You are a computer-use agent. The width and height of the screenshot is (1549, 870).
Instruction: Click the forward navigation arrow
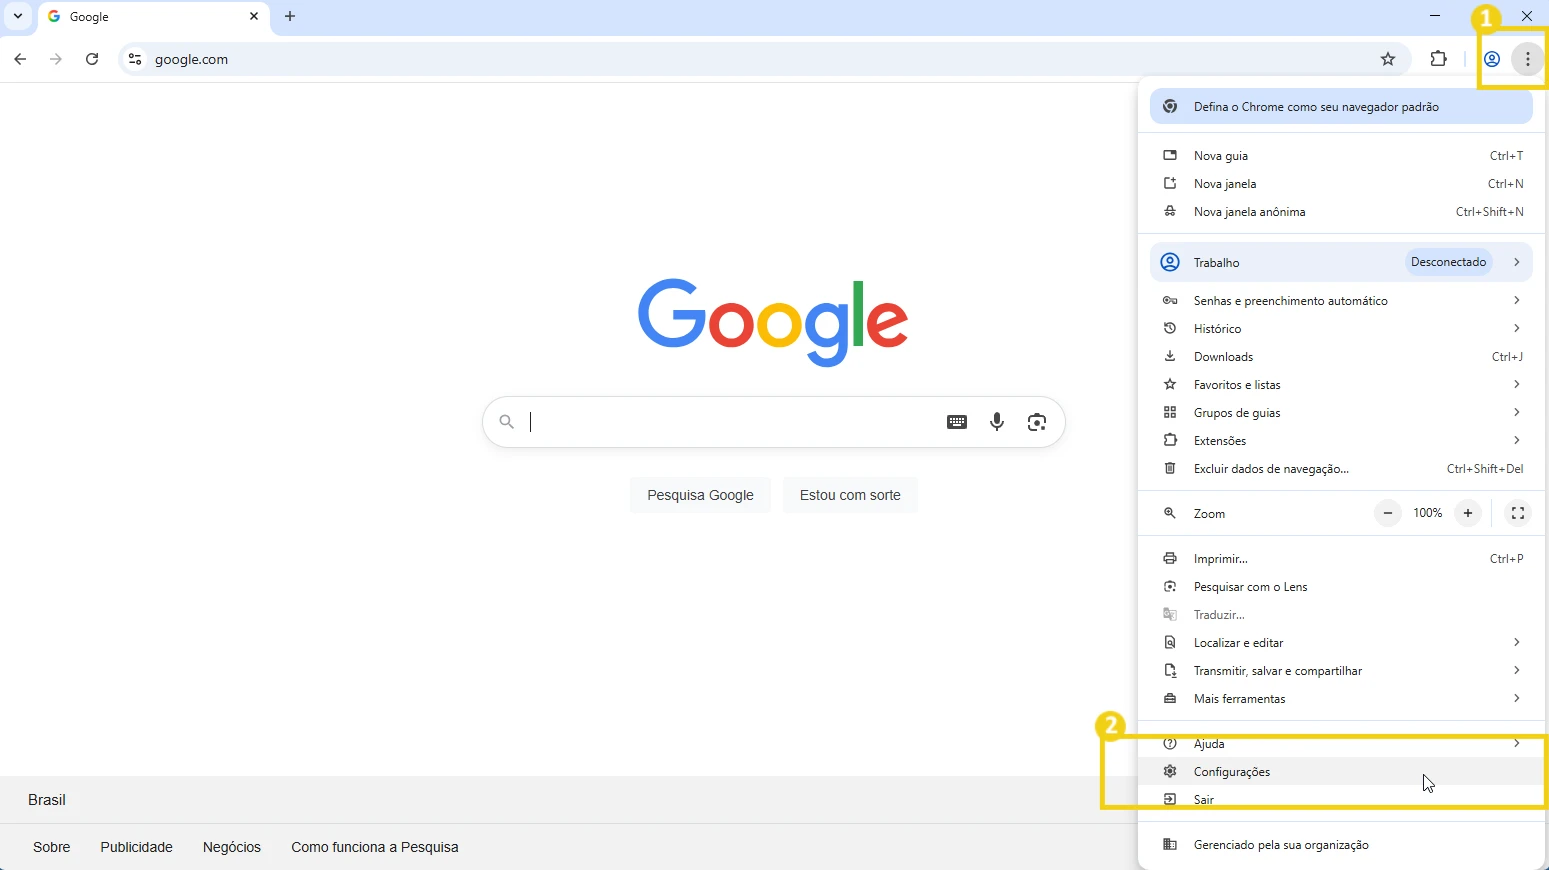point(56,59)
